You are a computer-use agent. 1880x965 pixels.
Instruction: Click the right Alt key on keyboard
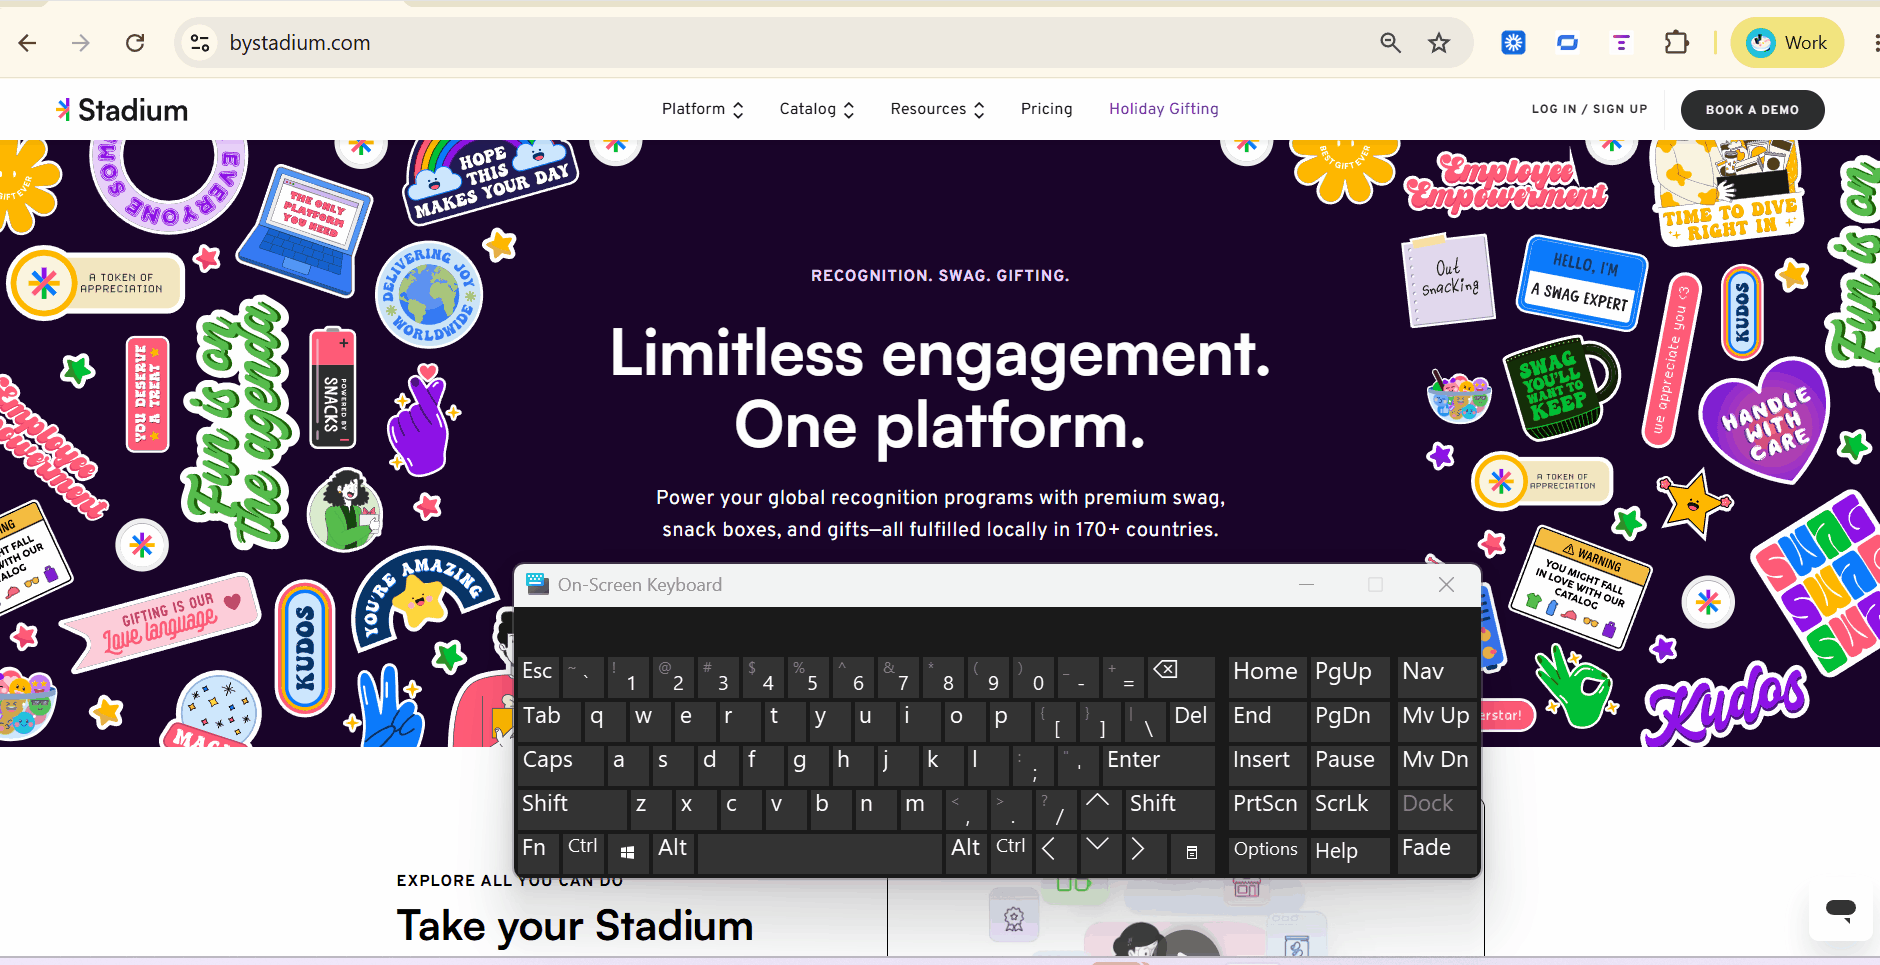click(966, 853)
